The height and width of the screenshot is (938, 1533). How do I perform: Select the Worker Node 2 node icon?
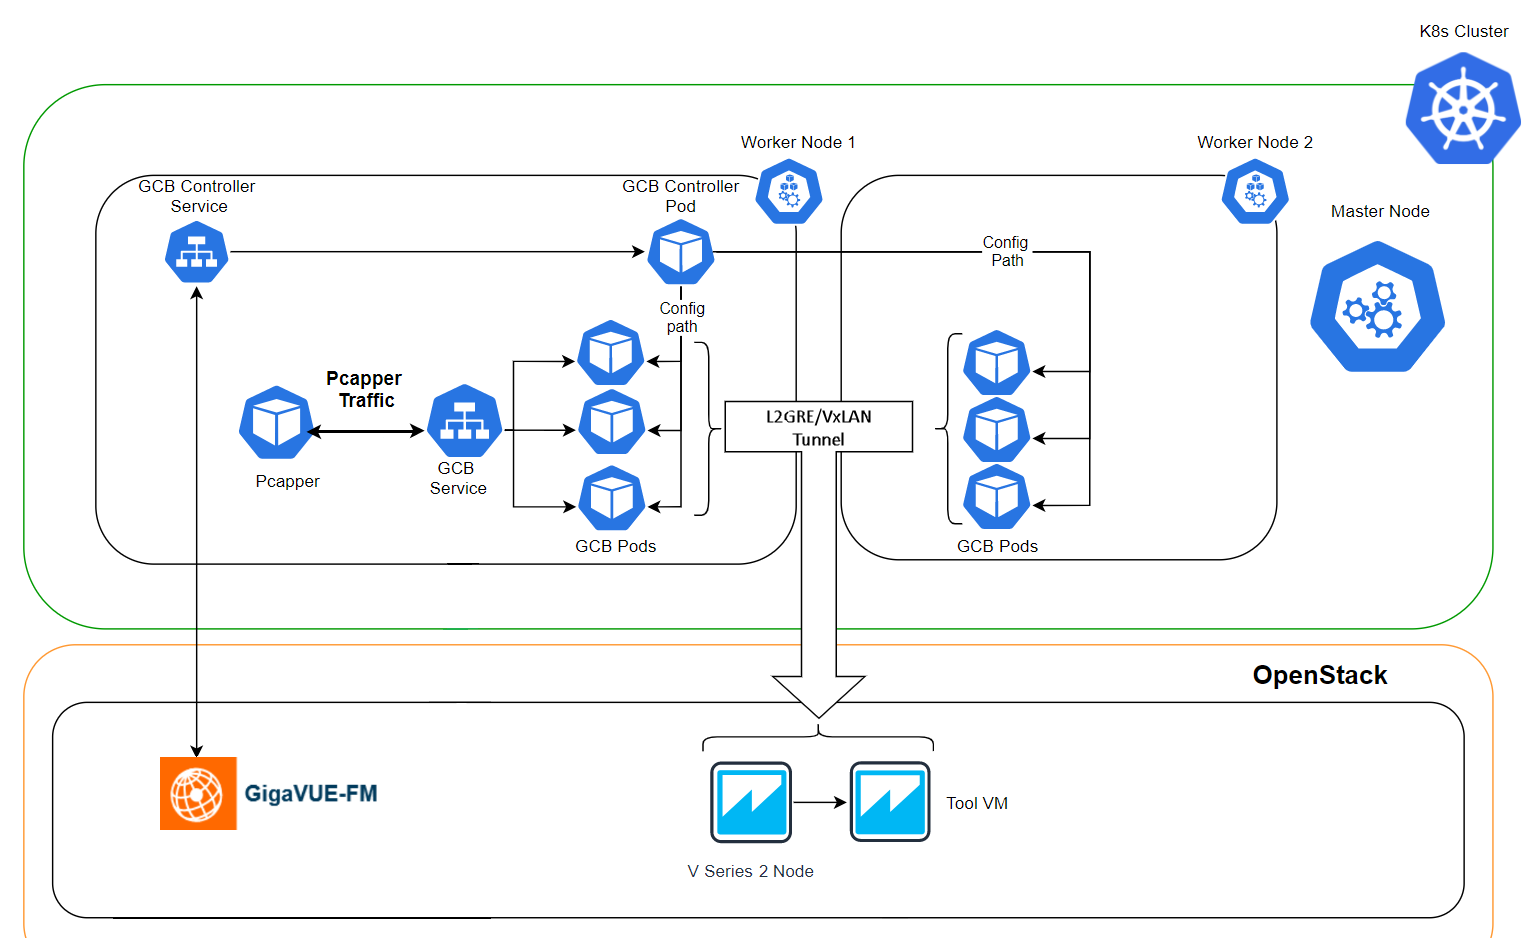click(1255, 192)
